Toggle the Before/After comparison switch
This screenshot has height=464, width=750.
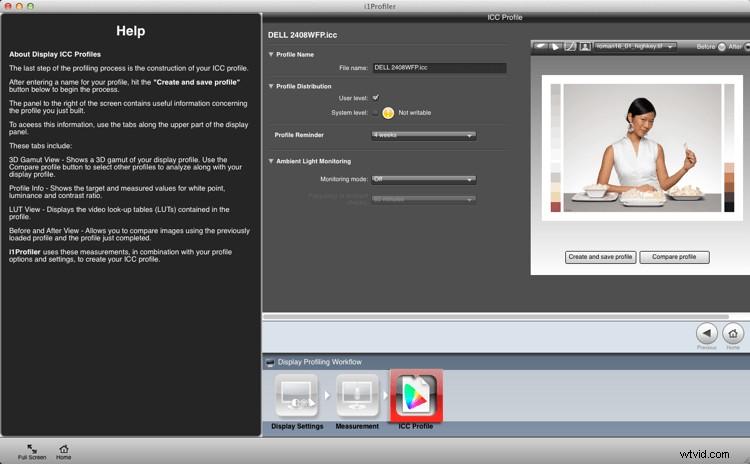click(721, 46)
